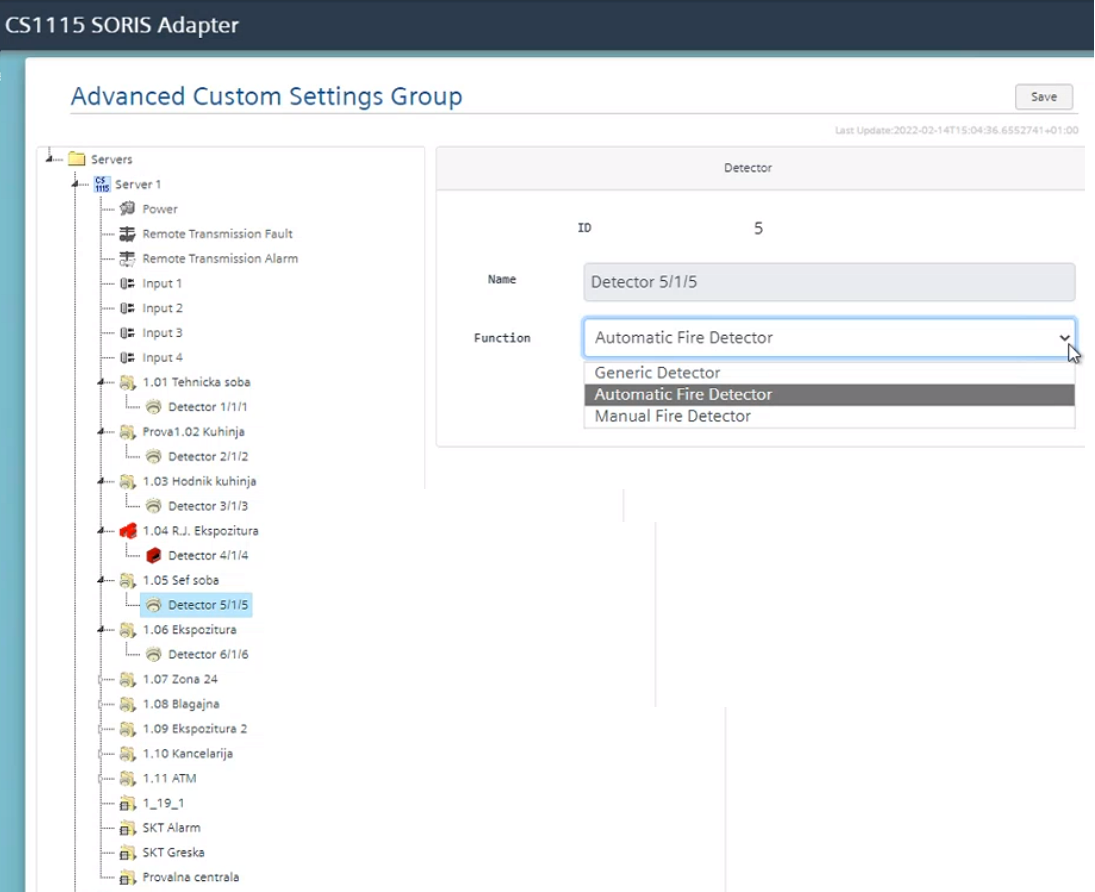
Task: Click the SKT Alarm icon
Action: (127, 828)
